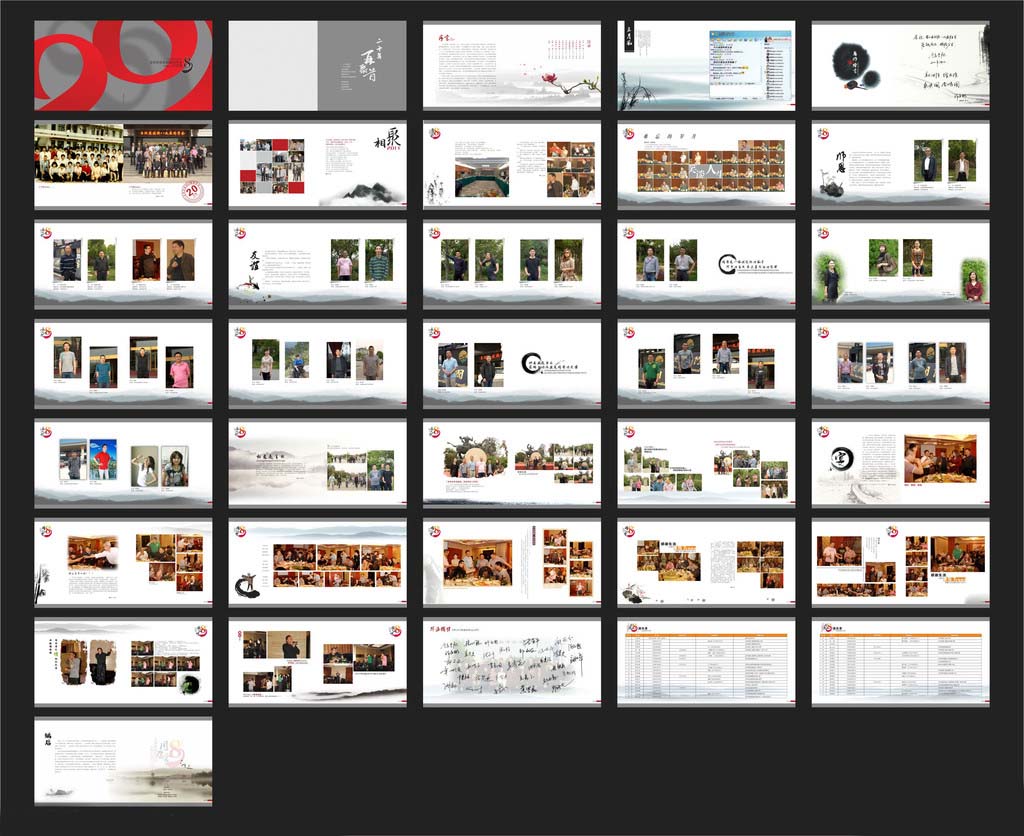This screenshot has width=1024, height=836.
Task: Select the page showing the chat window screenshot
Action: [707, 65]
